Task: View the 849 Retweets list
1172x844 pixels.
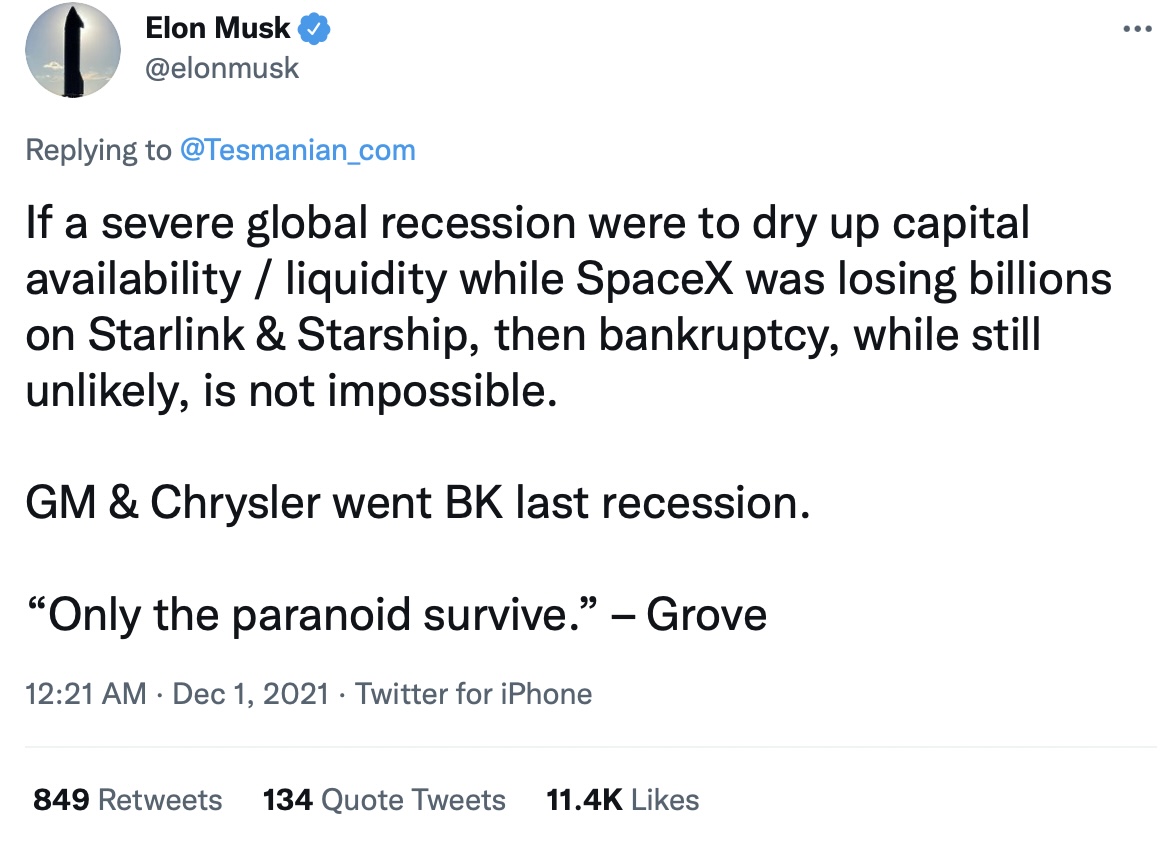Action: [x=128, y=800]
